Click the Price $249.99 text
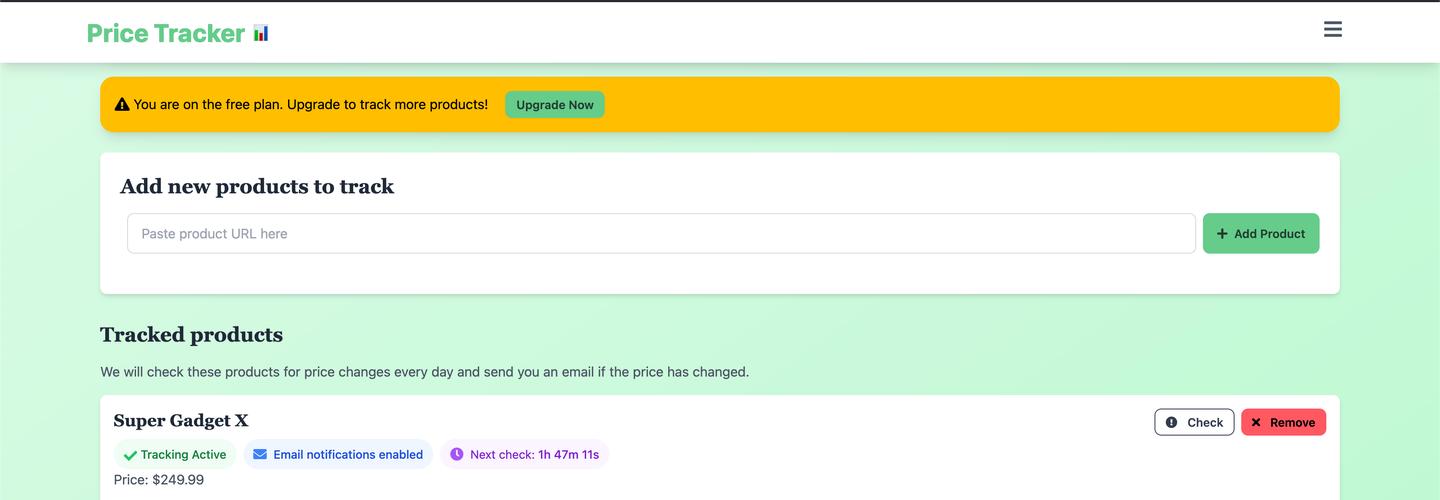 (x=159, y=480)
